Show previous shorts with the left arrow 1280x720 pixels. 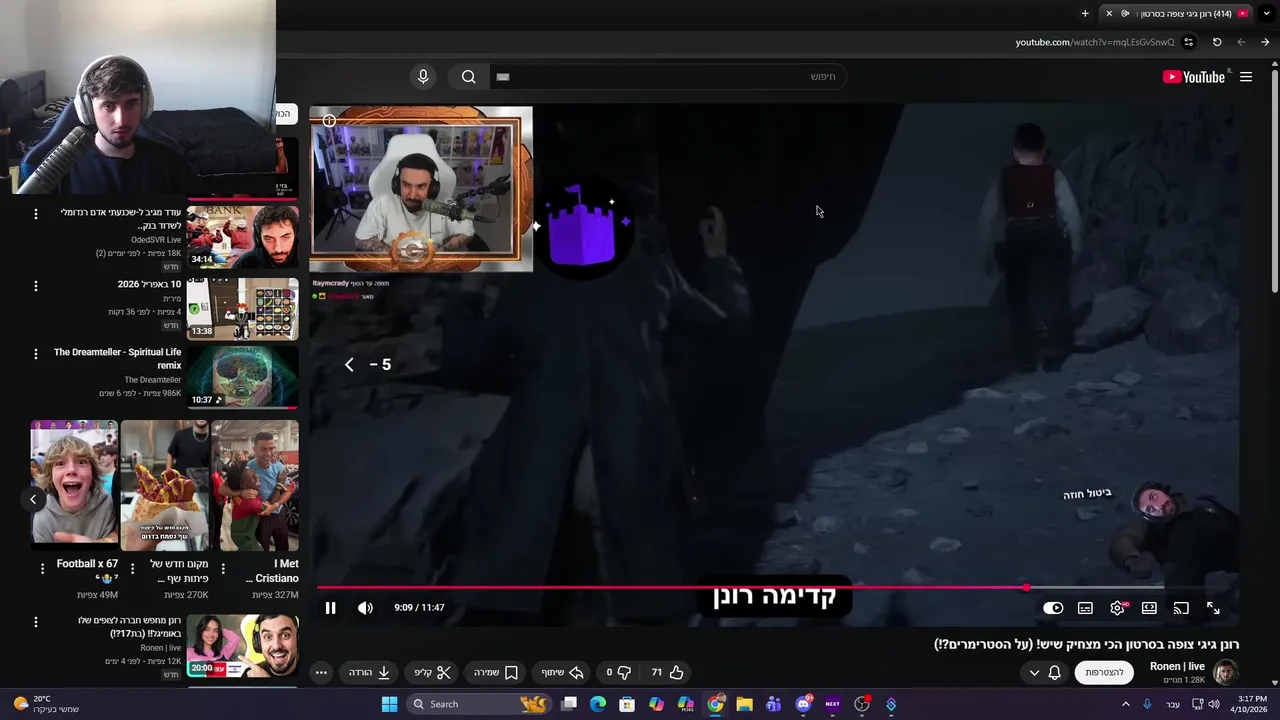tap(33, 499)
